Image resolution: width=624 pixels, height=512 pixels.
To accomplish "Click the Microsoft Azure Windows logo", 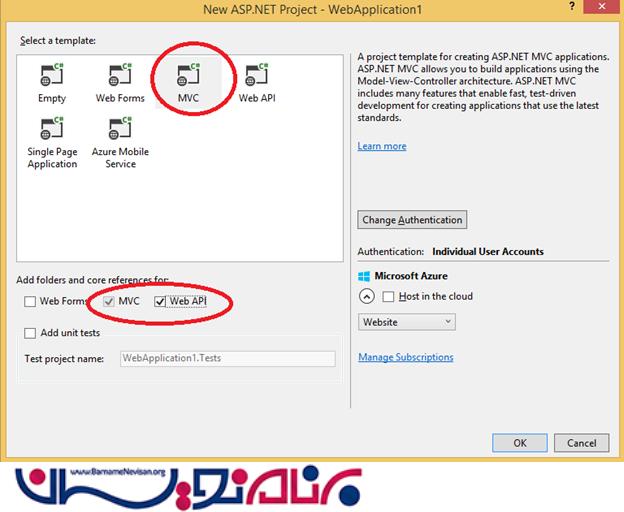I will click(x=364, y=276).
